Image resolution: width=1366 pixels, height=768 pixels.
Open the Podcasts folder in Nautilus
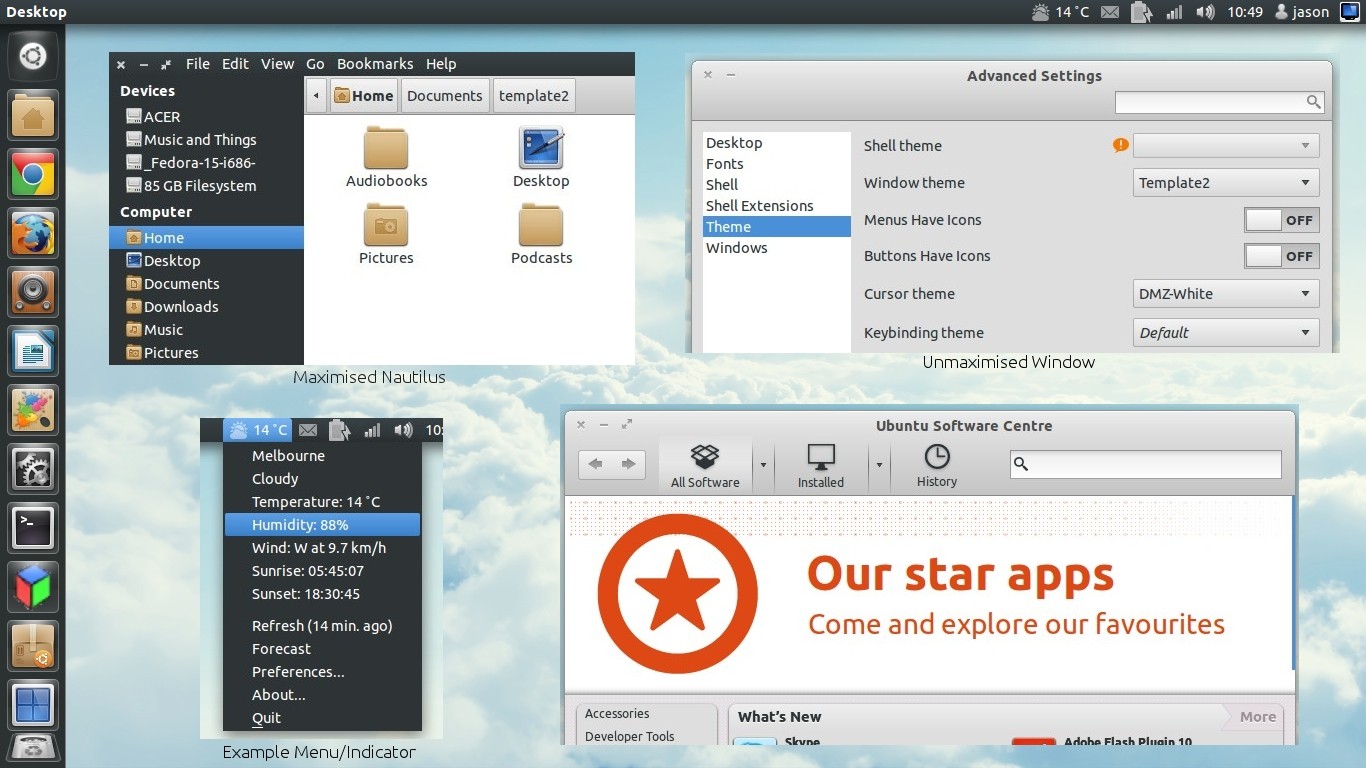coord(541,235)
